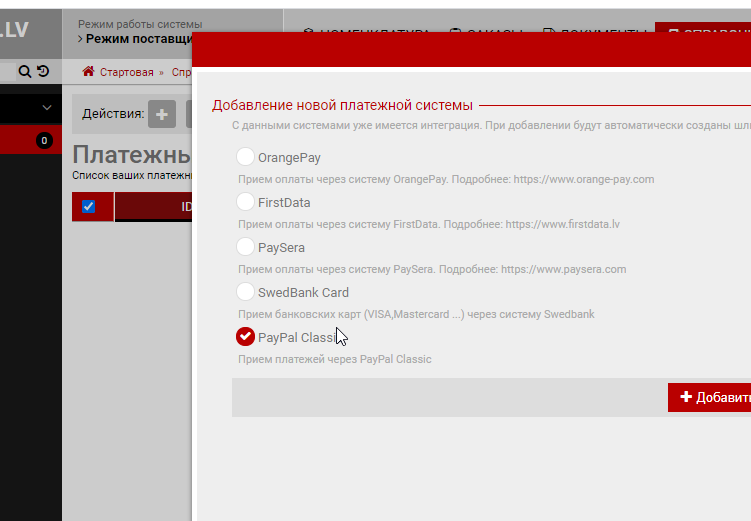Expand the sidebar chevron dropdown

tap(47, 107)
